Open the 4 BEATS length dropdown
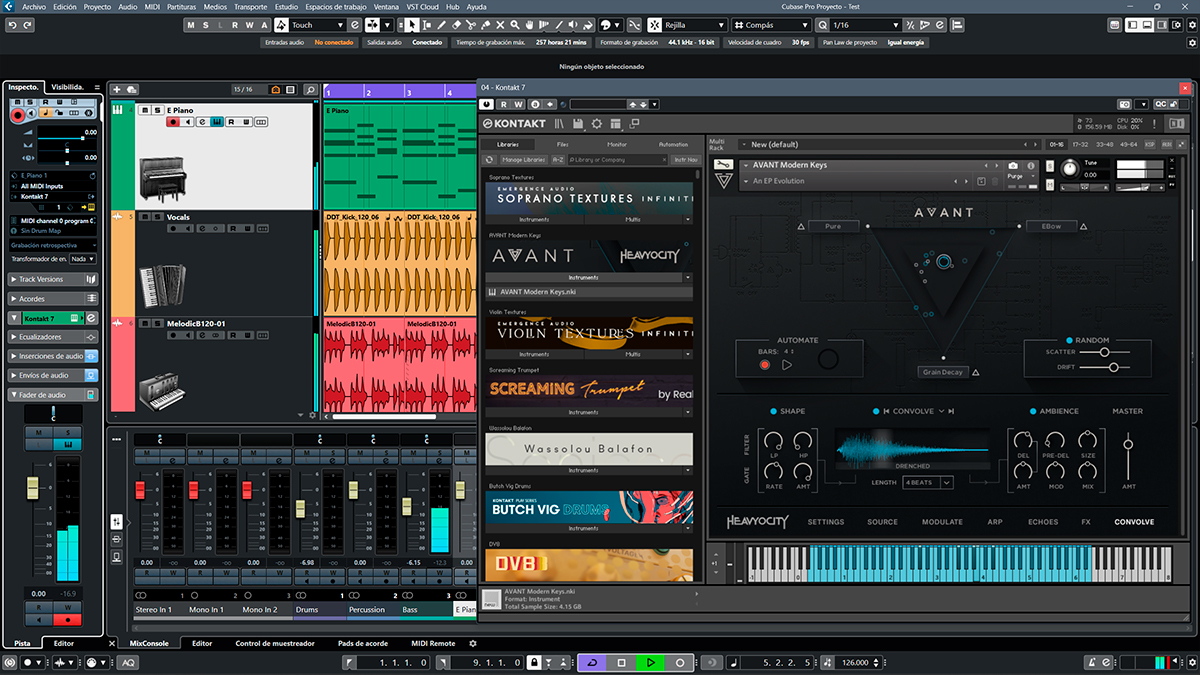The height and width of the screenshot is (675, 1200). coord(928,482)
